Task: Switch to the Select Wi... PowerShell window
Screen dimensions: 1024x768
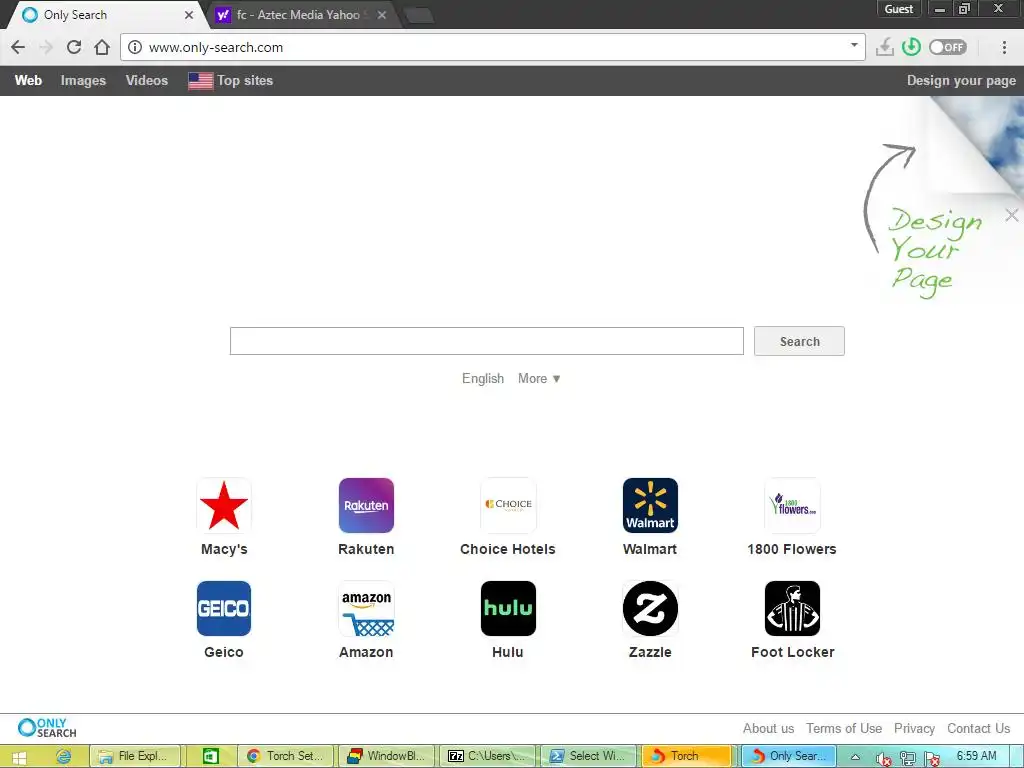Action: click(x=588, y=756)
